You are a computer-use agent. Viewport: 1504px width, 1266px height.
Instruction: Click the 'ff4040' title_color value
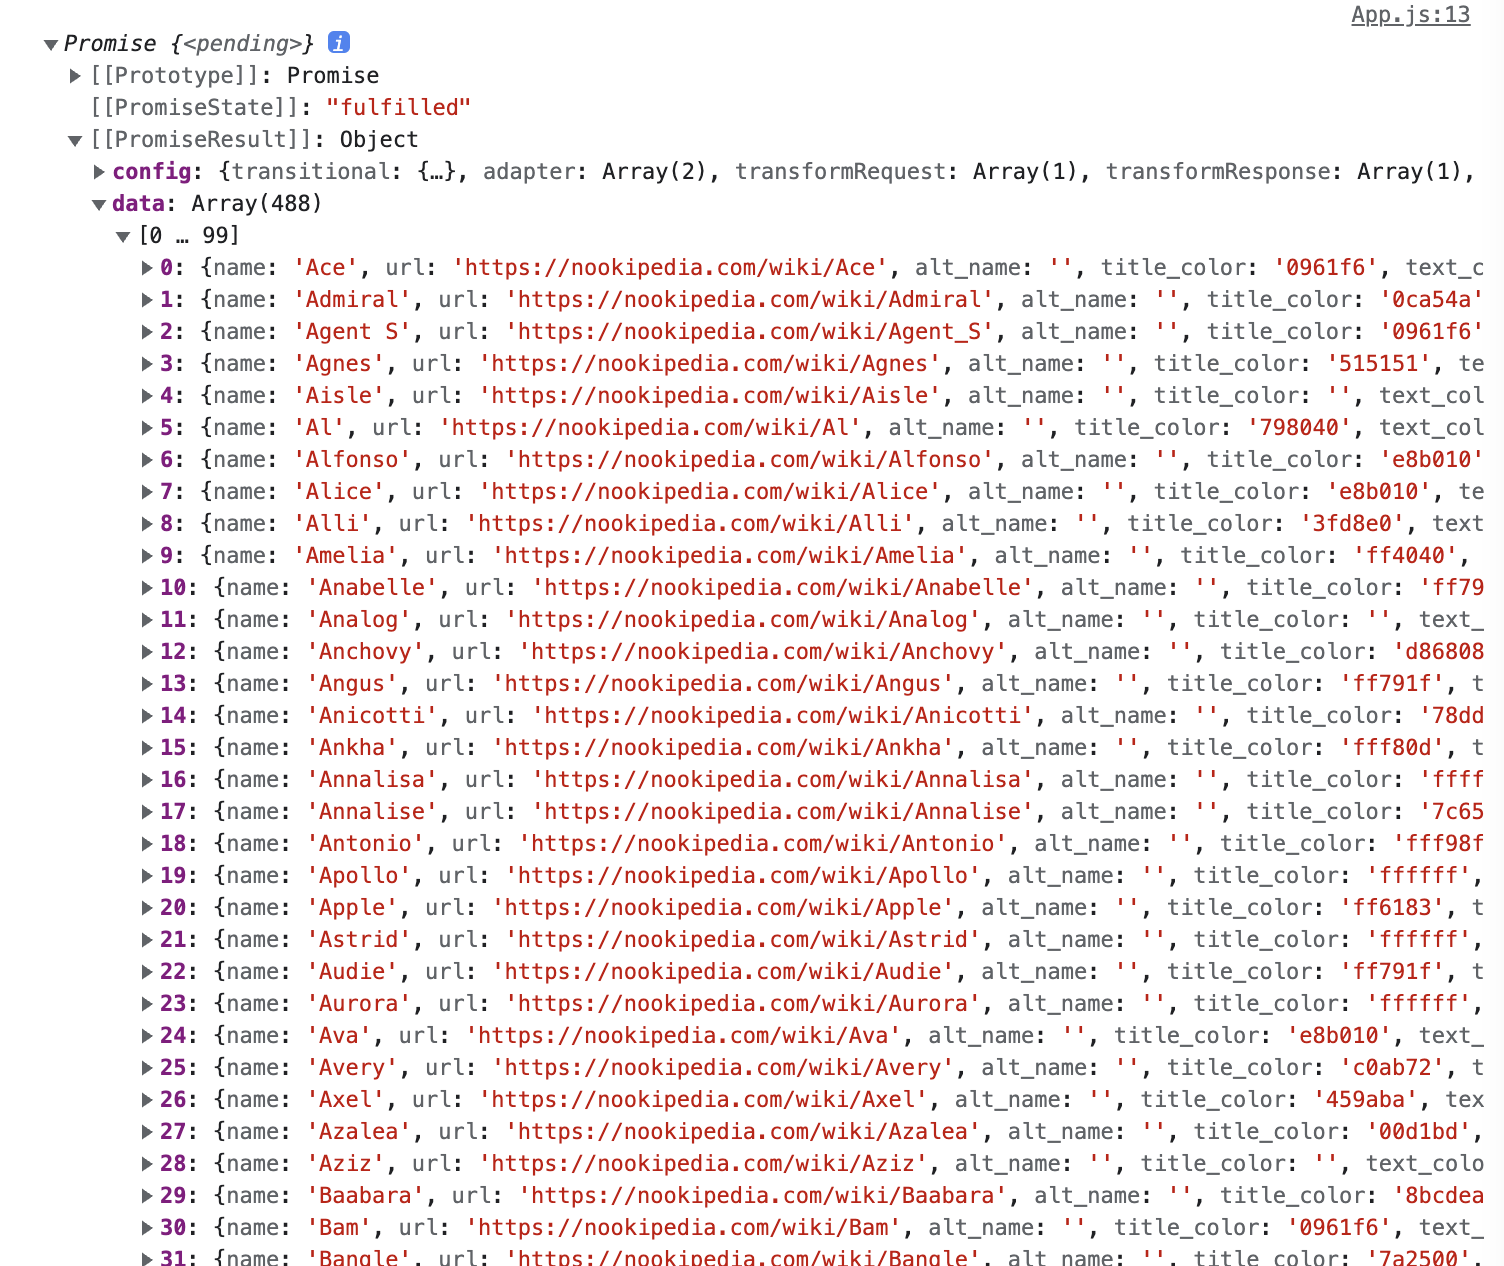coord(1405,556)
